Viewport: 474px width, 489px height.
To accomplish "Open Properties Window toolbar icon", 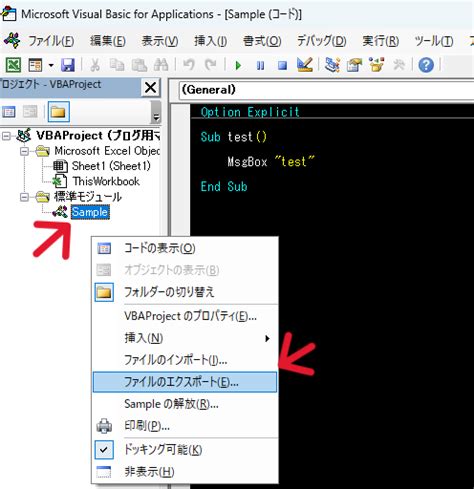I will coord(354,65).
